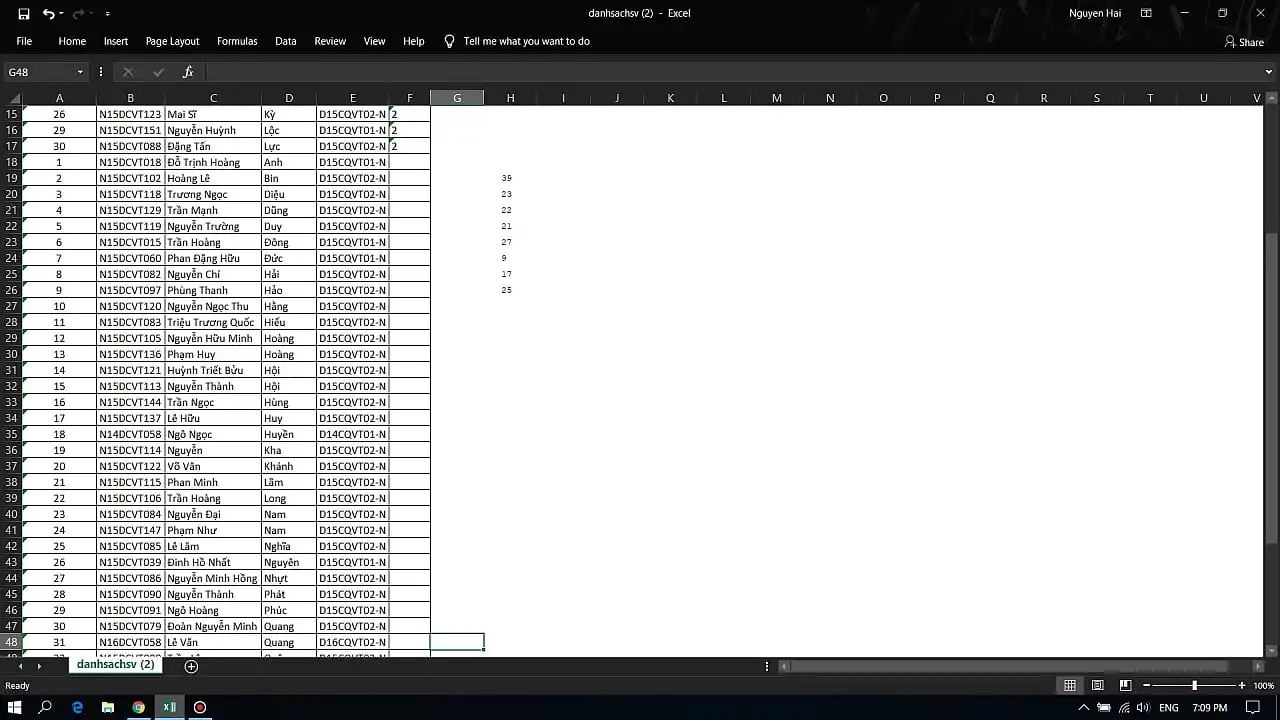Open Chrome from taskbar

click(x=138, y=707)
